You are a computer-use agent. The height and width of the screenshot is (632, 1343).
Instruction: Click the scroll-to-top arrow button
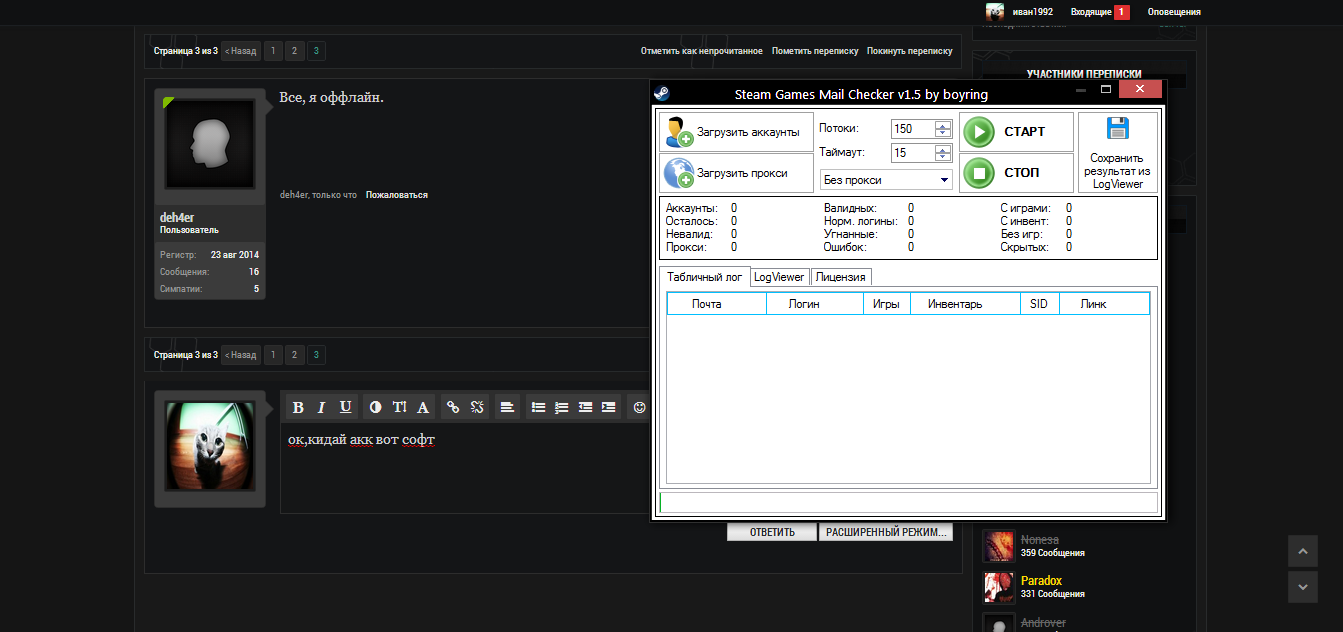(x=1302, y=551)
